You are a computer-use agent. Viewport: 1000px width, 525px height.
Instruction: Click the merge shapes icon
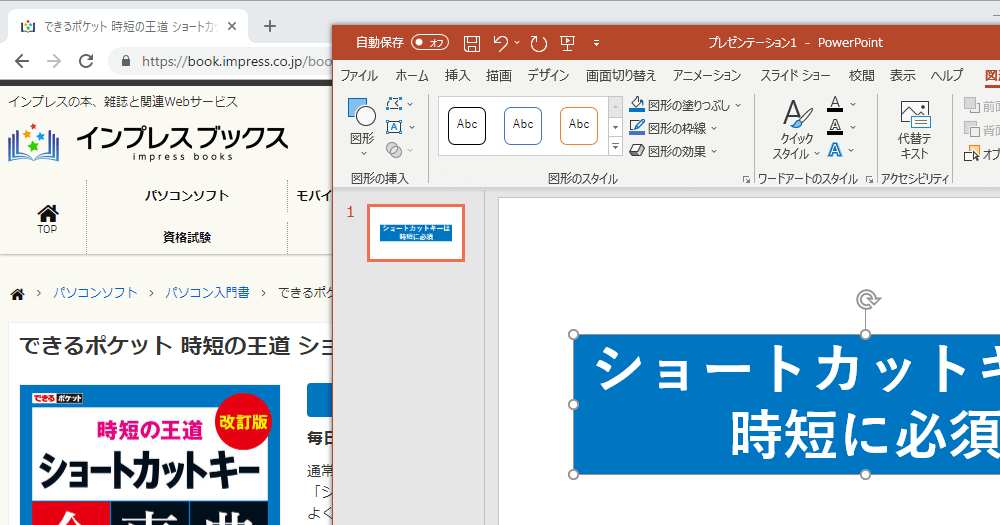(394, 150)
